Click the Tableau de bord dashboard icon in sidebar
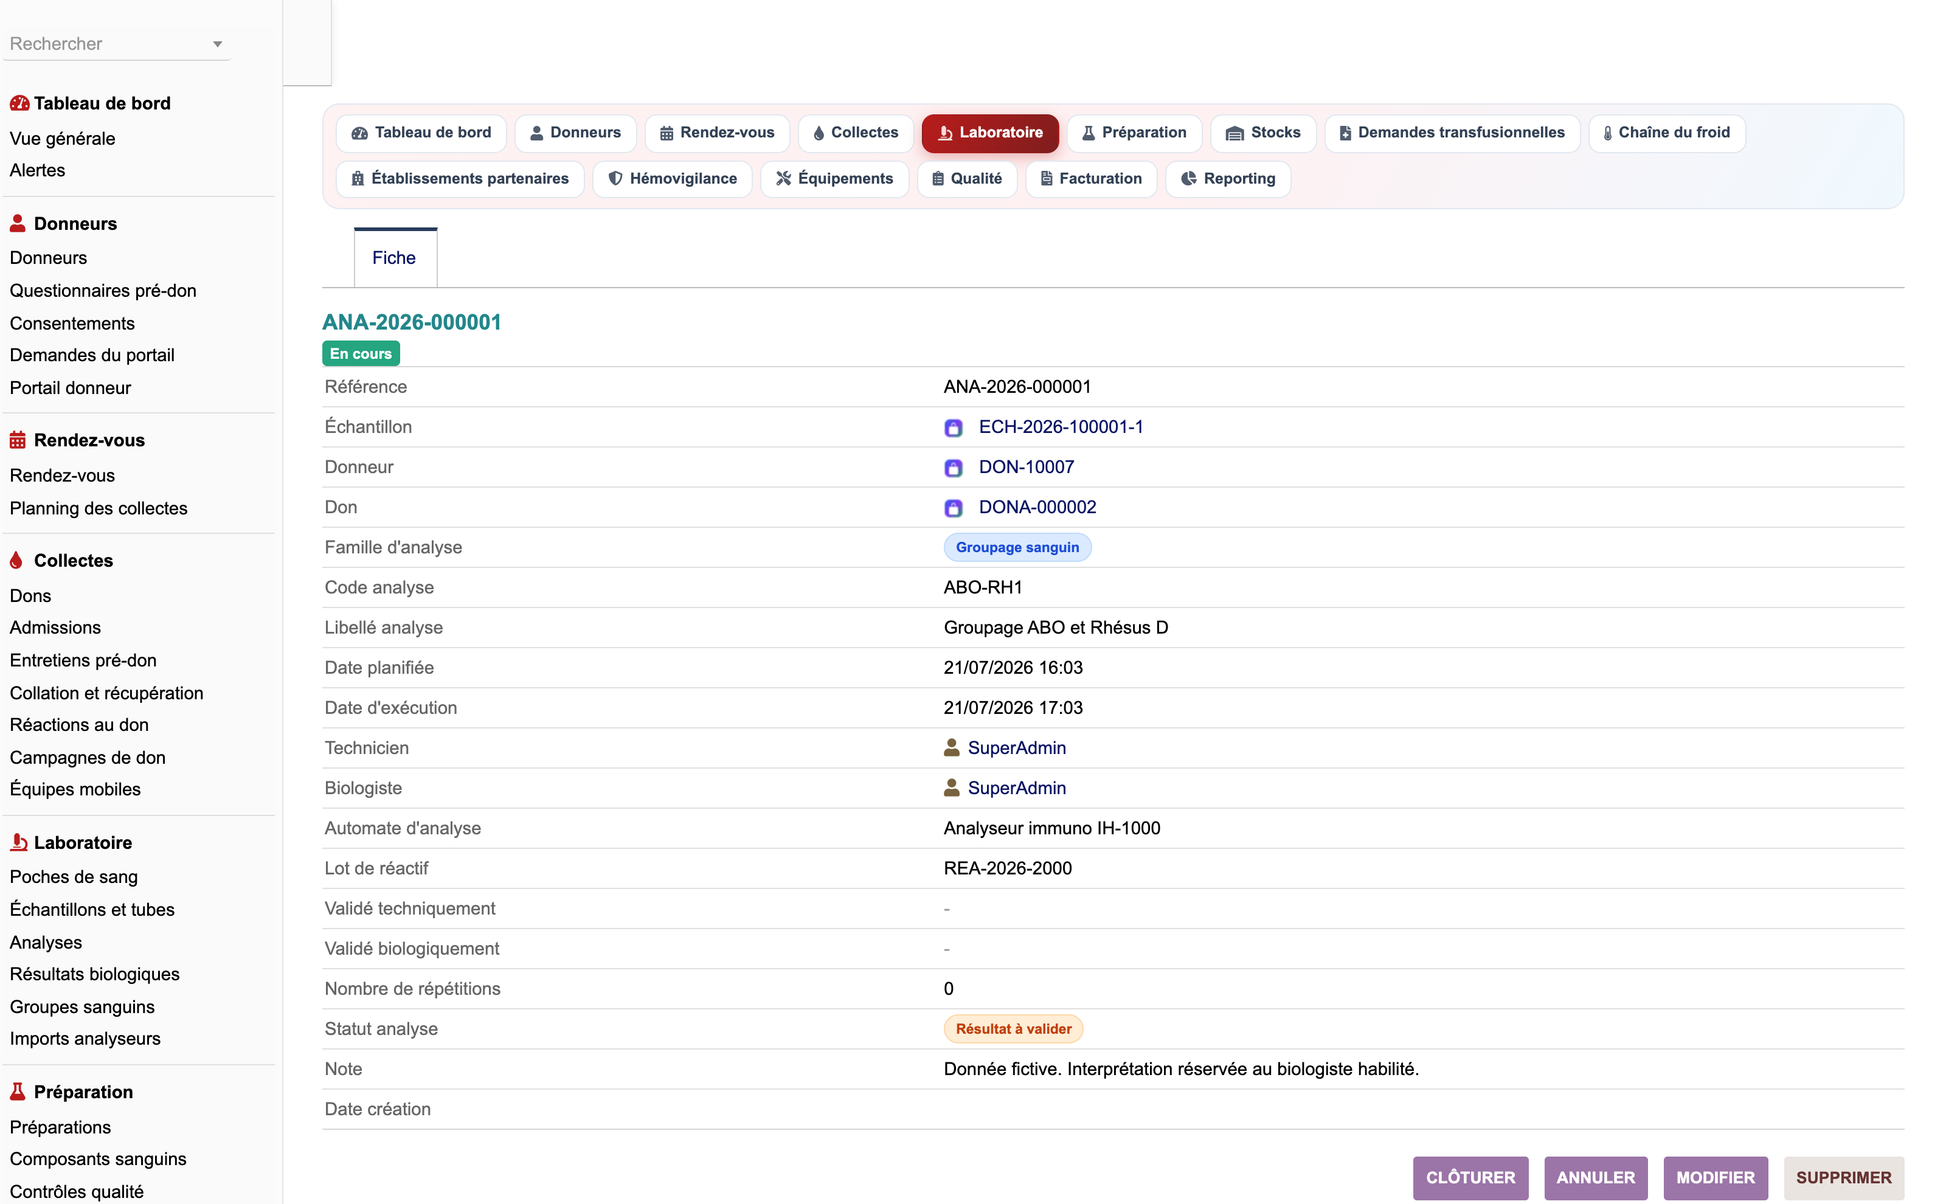This screenshot has width=1946, height=1204. coord(19,103)
